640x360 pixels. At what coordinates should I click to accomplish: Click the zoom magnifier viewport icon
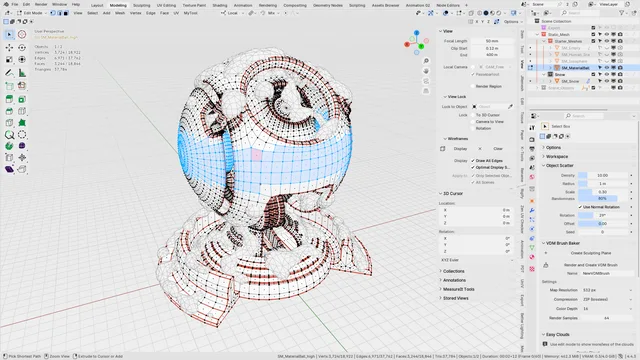point(426,61)
